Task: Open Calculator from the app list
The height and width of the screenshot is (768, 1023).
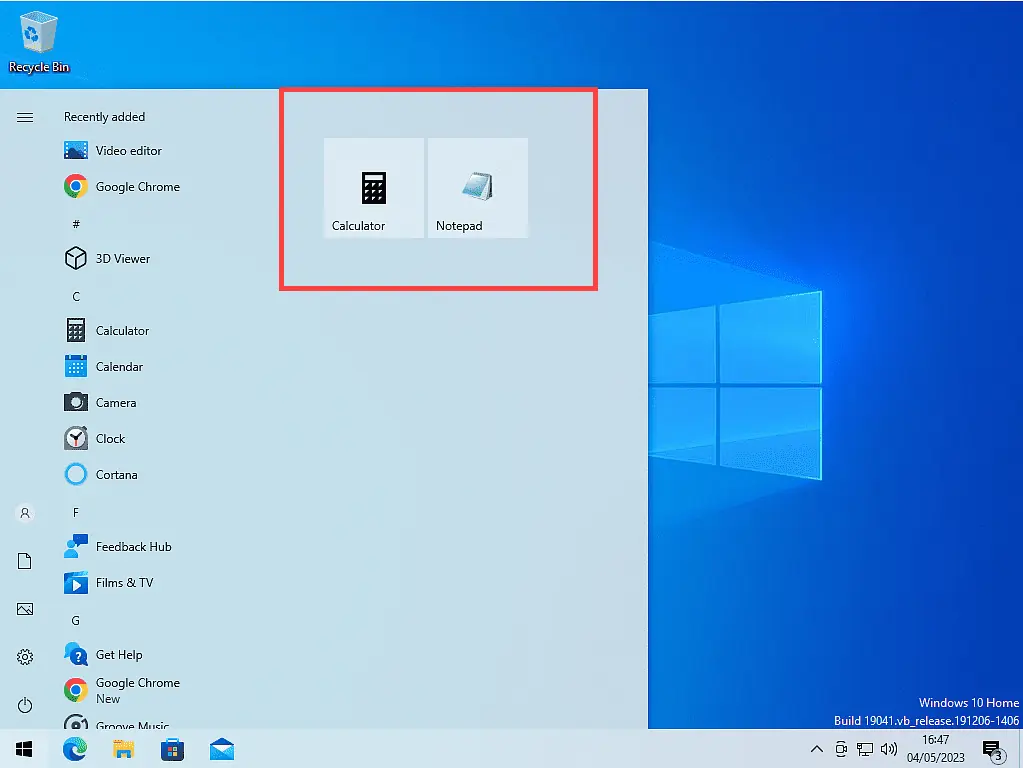Action: (120, 330)
